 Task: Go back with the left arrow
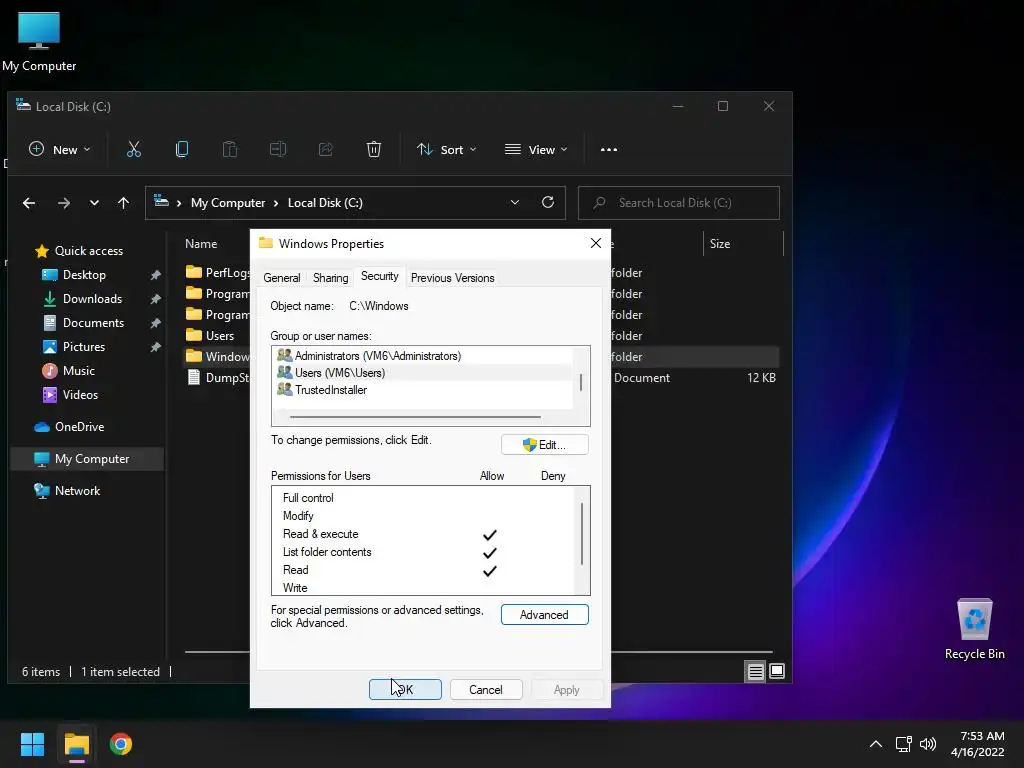pyautogui.click(x=29, y=203)
